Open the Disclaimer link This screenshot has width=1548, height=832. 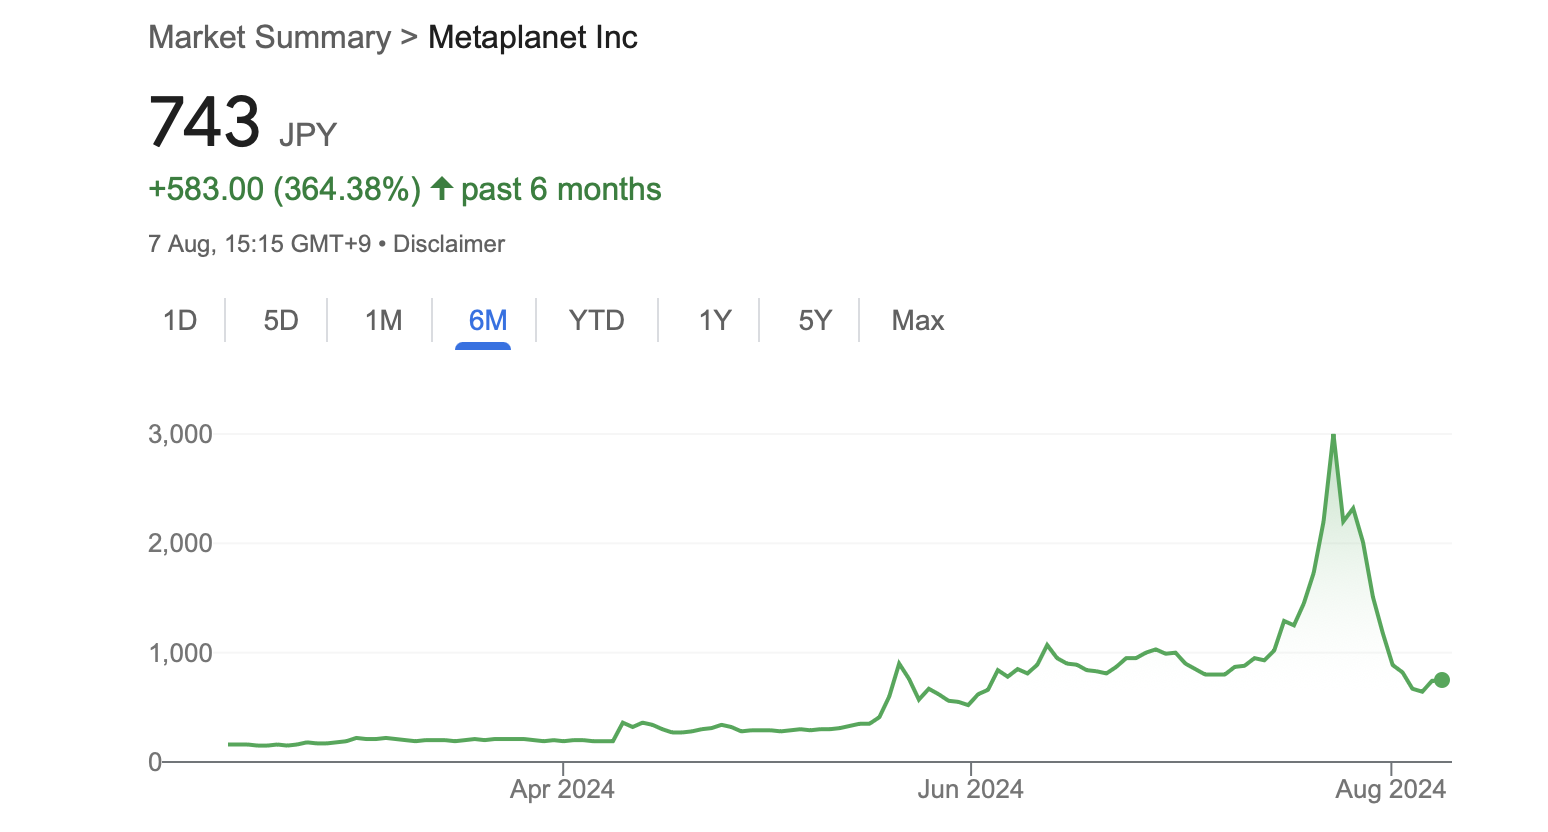(x=449, y=243)
